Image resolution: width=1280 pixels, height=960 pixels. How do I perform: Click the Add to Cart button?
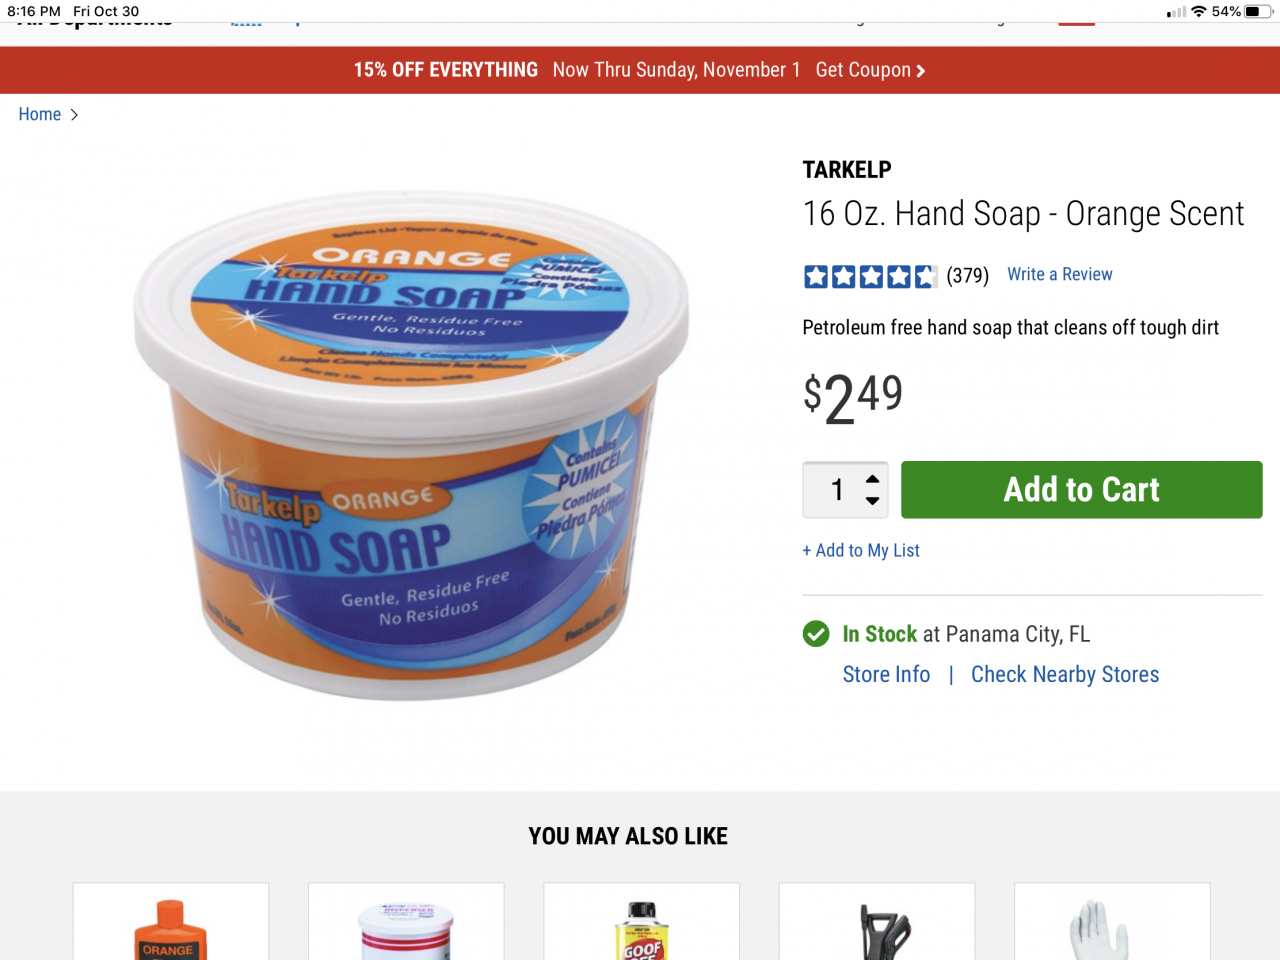pos(1082,490)
